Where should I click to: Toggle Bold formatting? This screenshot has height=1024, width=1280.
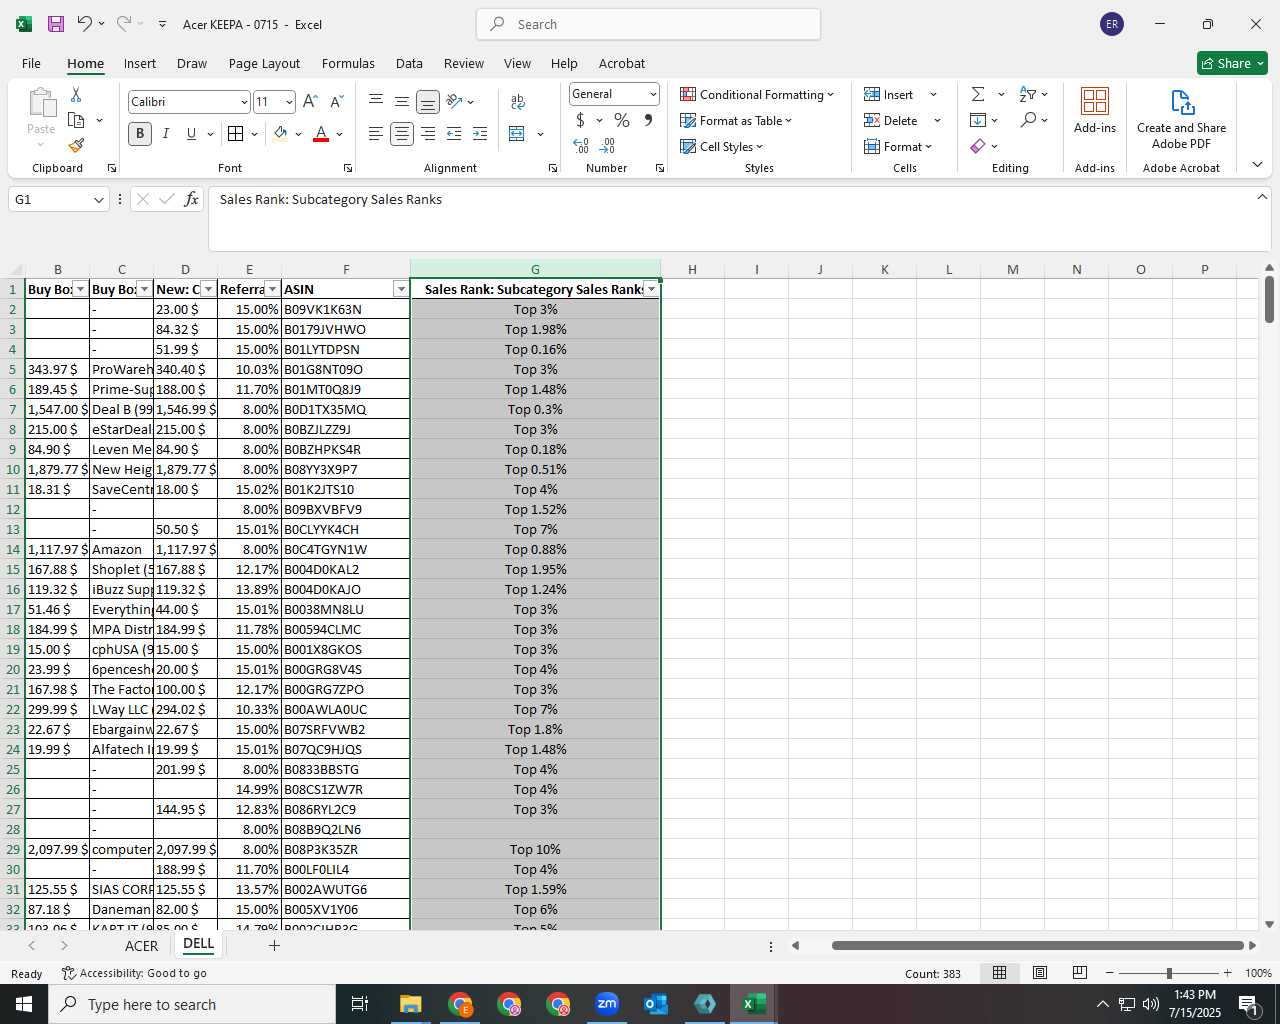coord(140,134)
